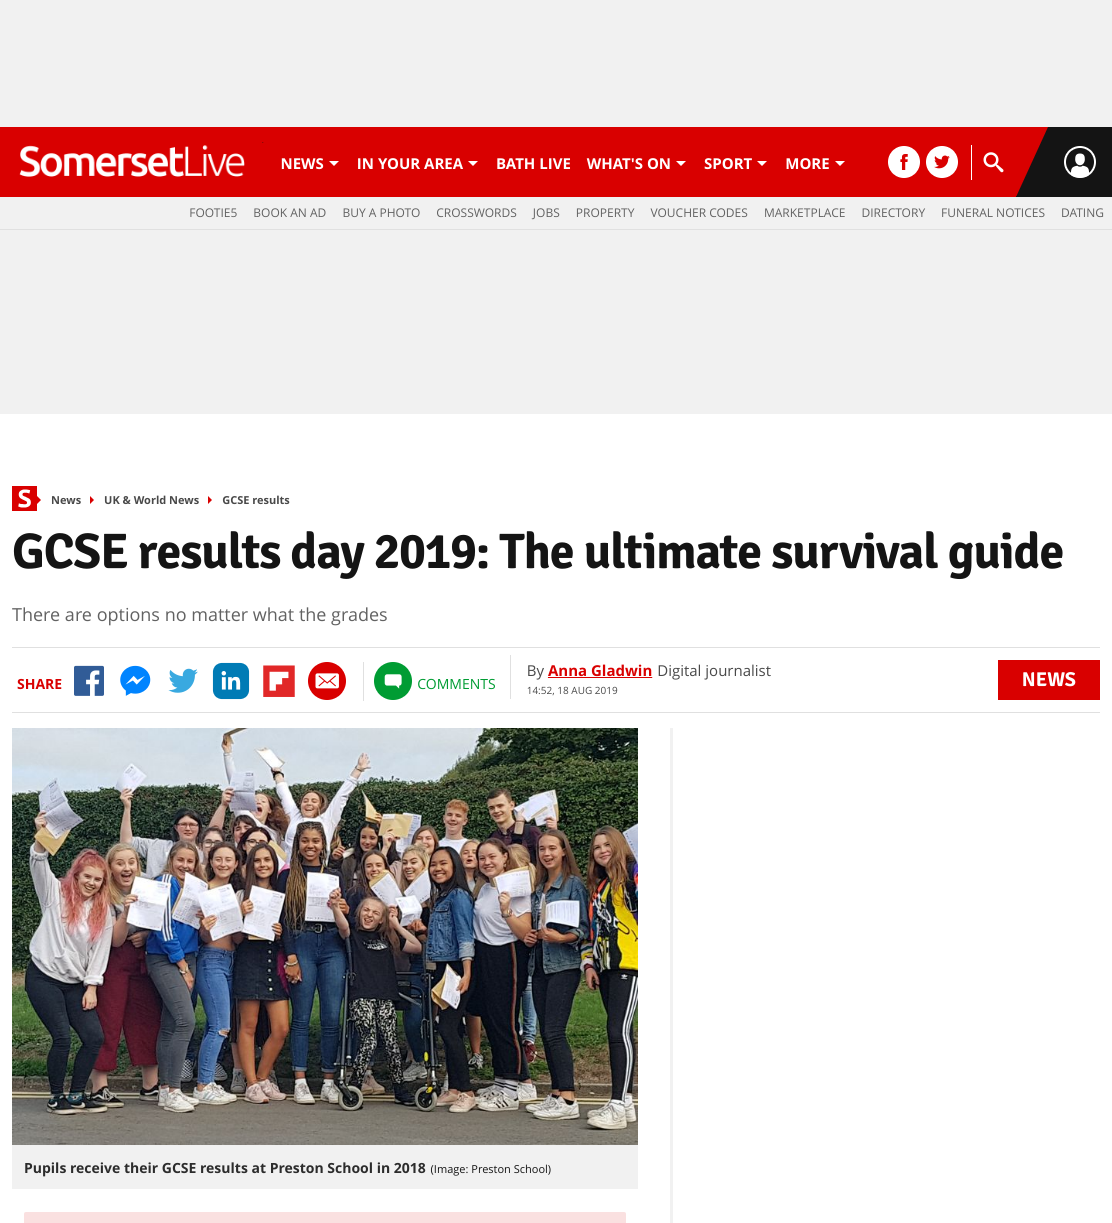
Task: Visit SomersetLive Facebook page in header
Action: pyautogui.click(x=904, y=162)
